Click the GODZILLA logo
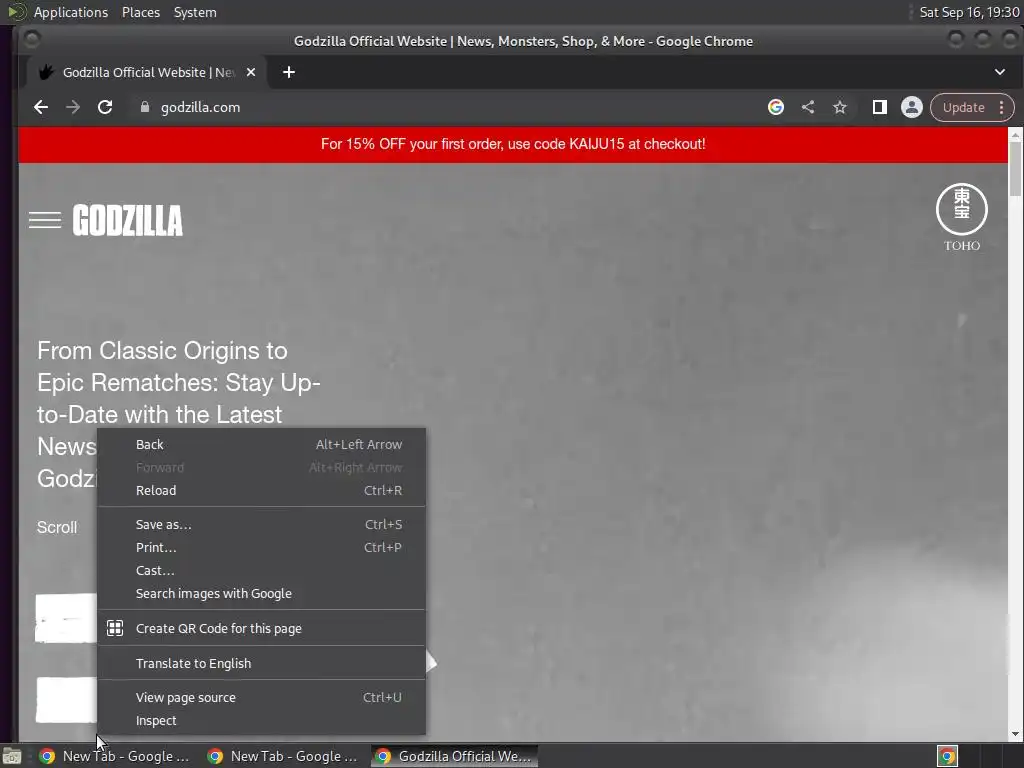This screenshot has height=768, width=1024. [x=127, y=220]
